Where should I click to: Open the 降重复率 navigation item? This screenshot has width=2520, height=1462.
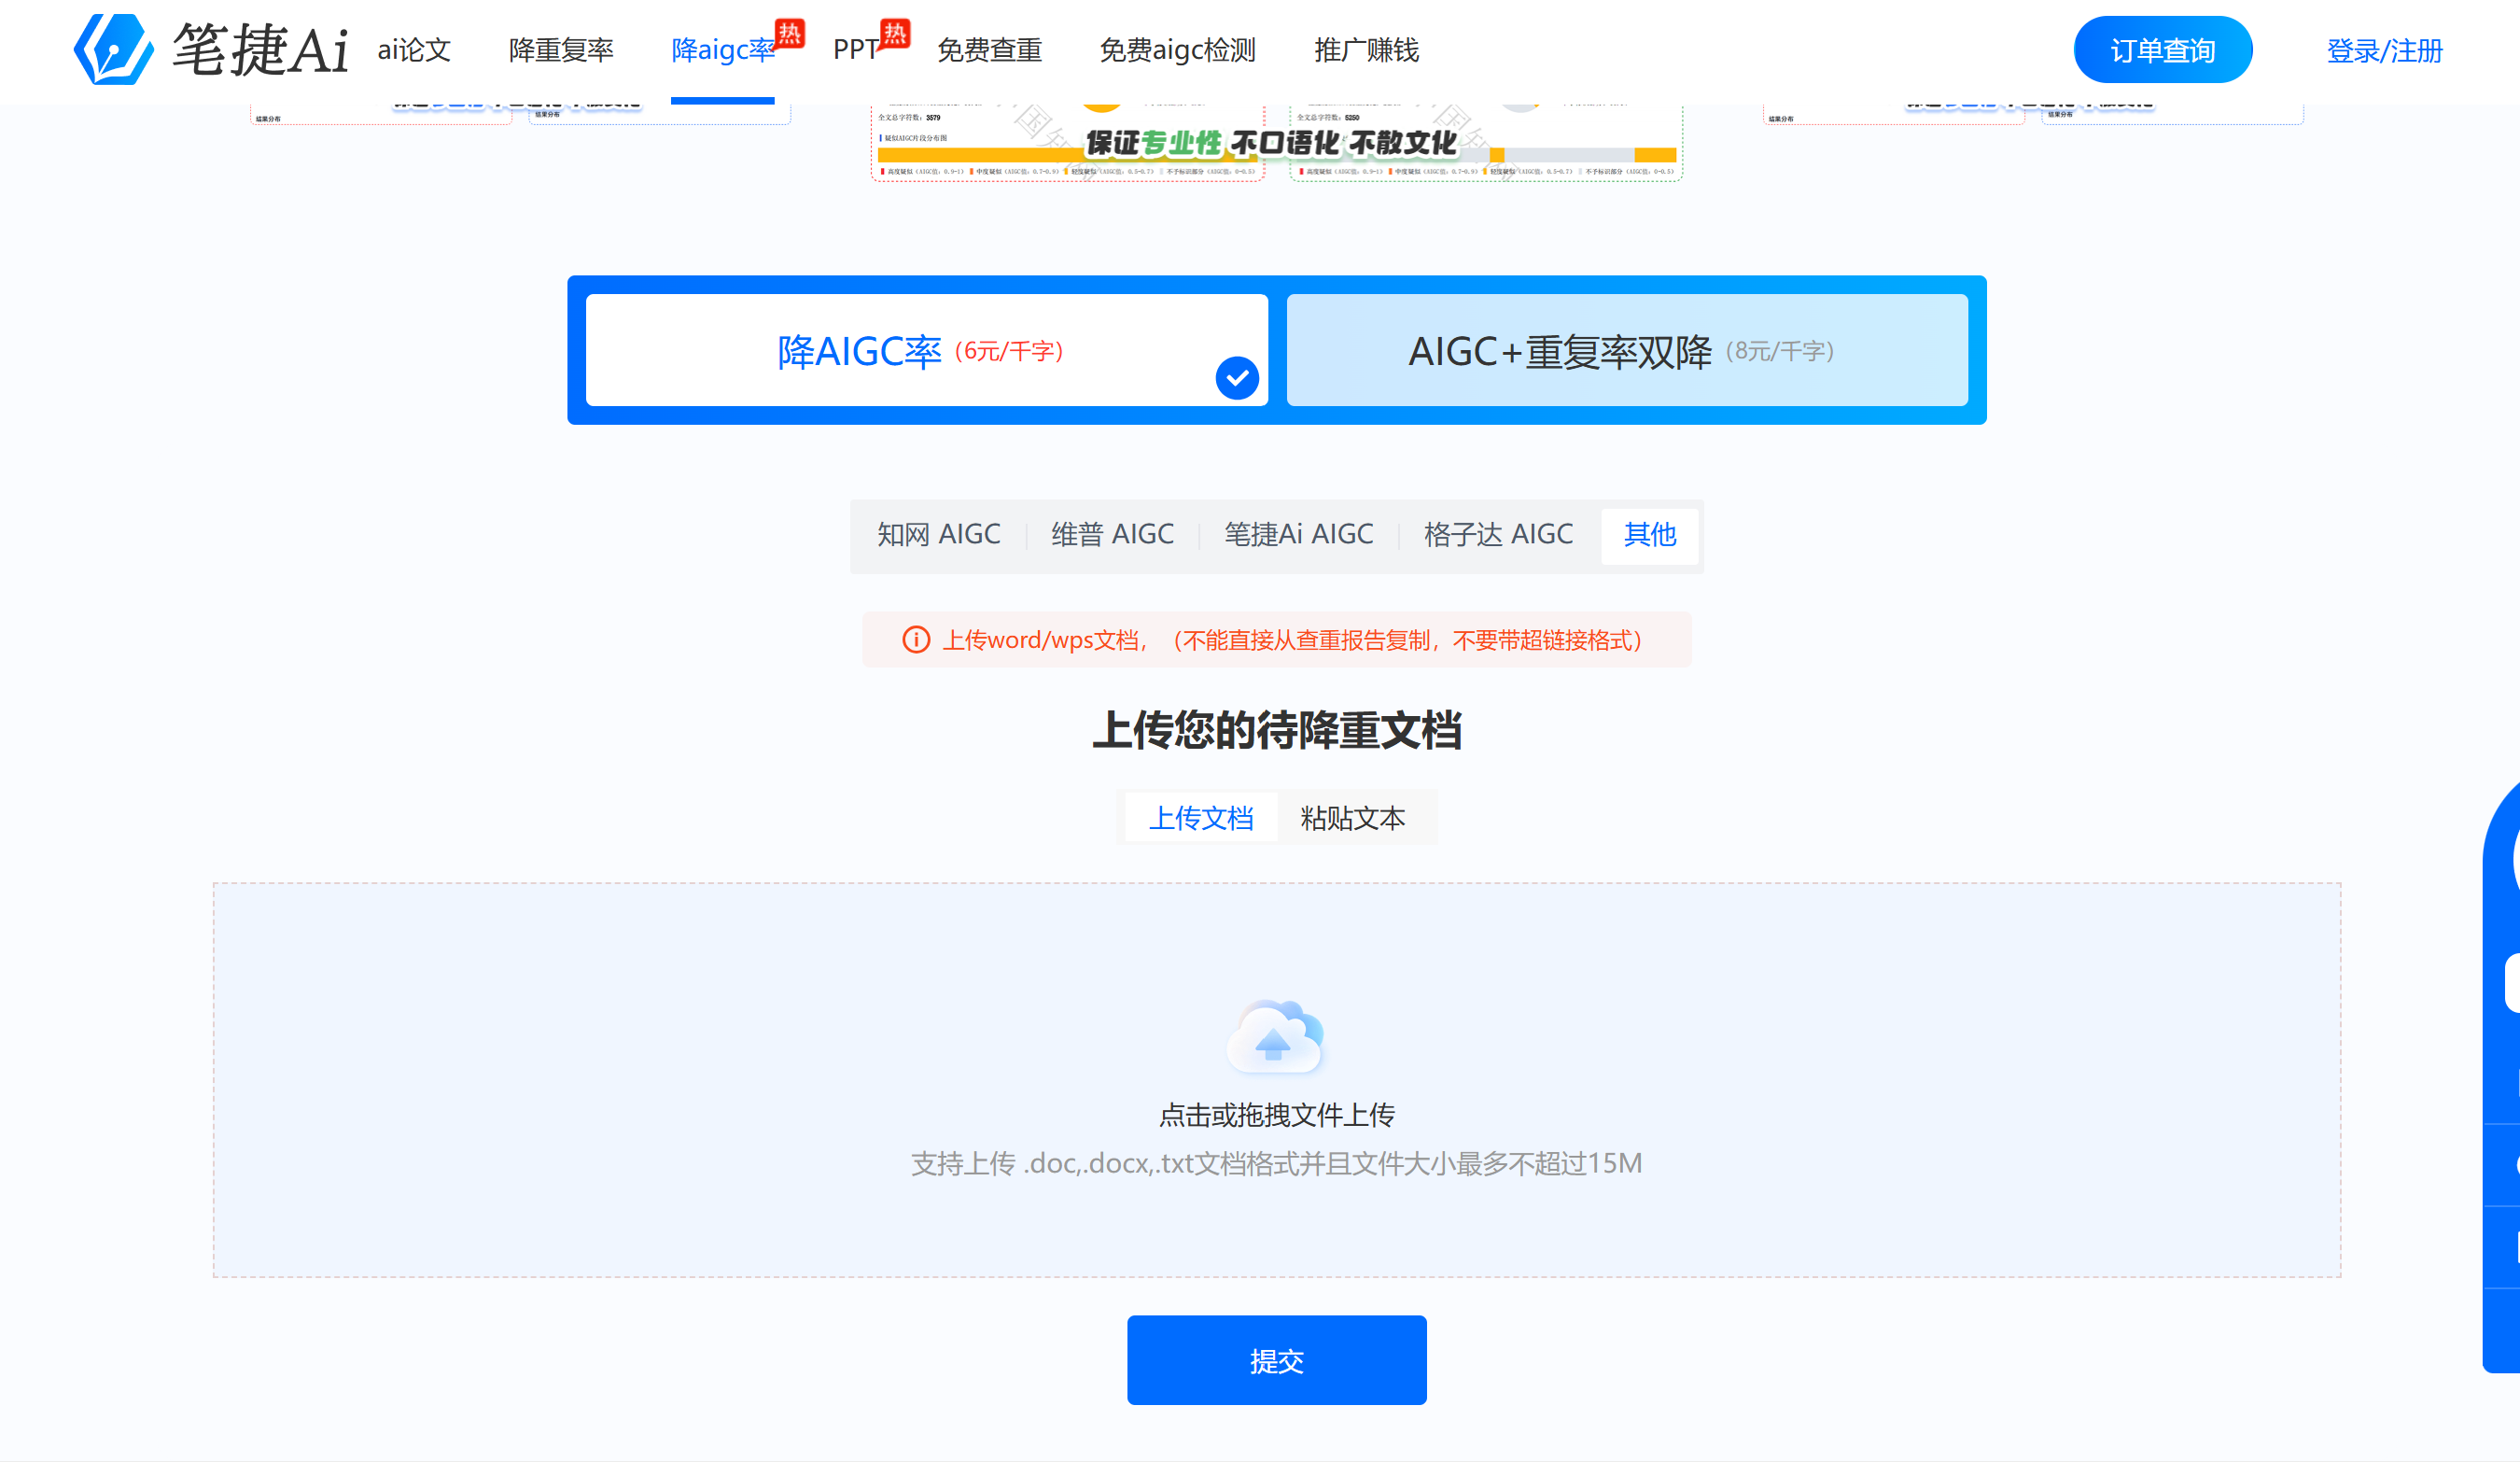point(561,50)
